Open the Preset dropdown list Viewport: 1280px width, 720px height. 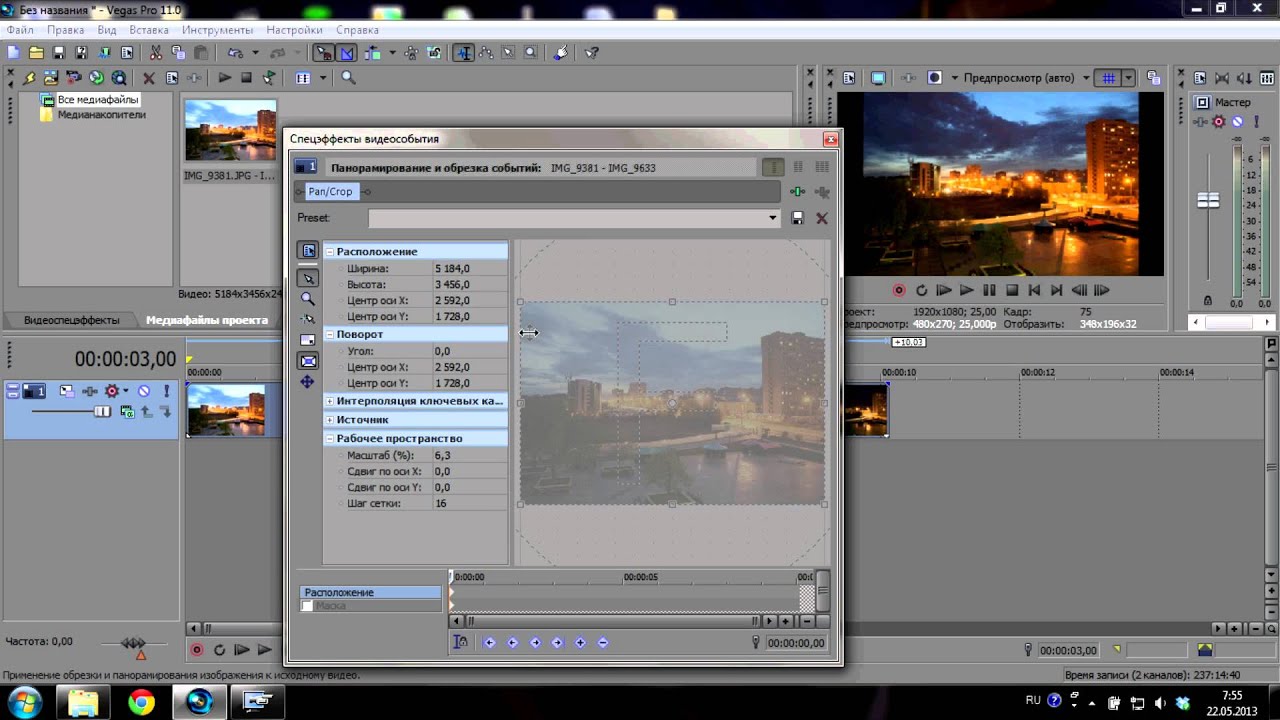click(772, 218)
